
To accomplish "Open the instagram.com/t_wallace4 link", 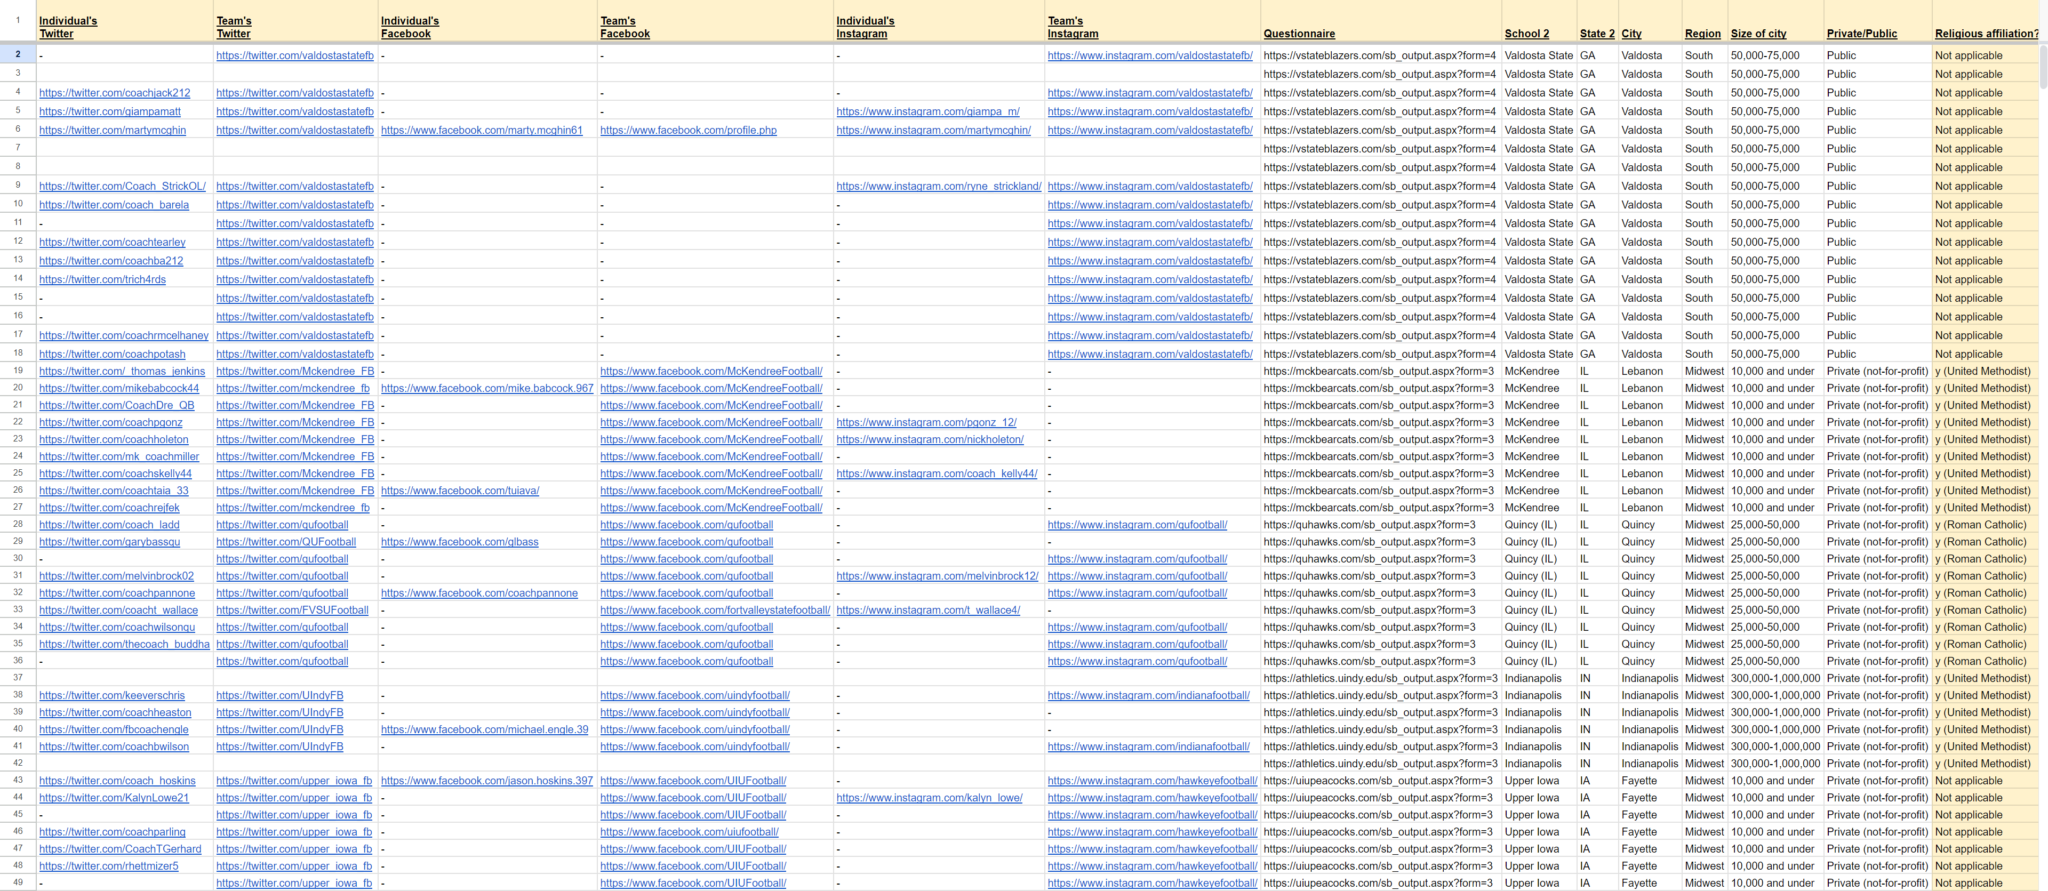I will (929, 610).
